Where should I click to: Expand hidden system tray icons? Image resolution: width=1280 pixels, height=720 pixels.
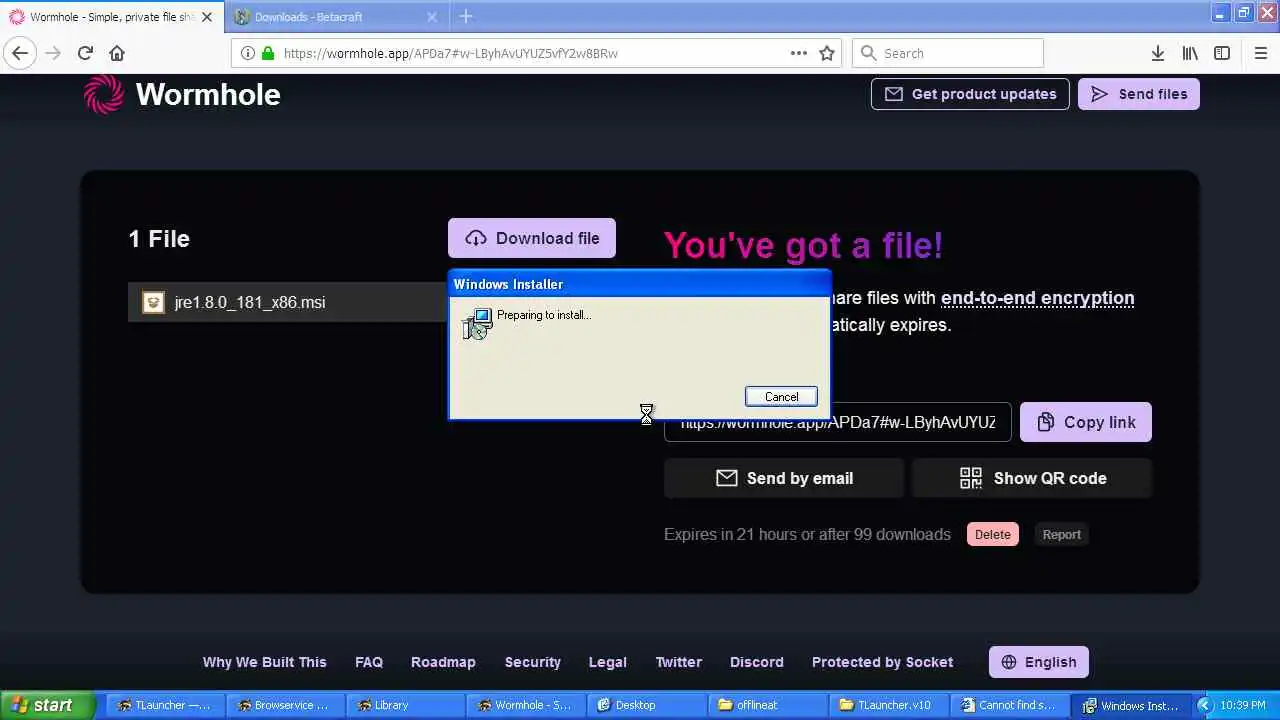pyautogui.click(x=1204, y=705)
